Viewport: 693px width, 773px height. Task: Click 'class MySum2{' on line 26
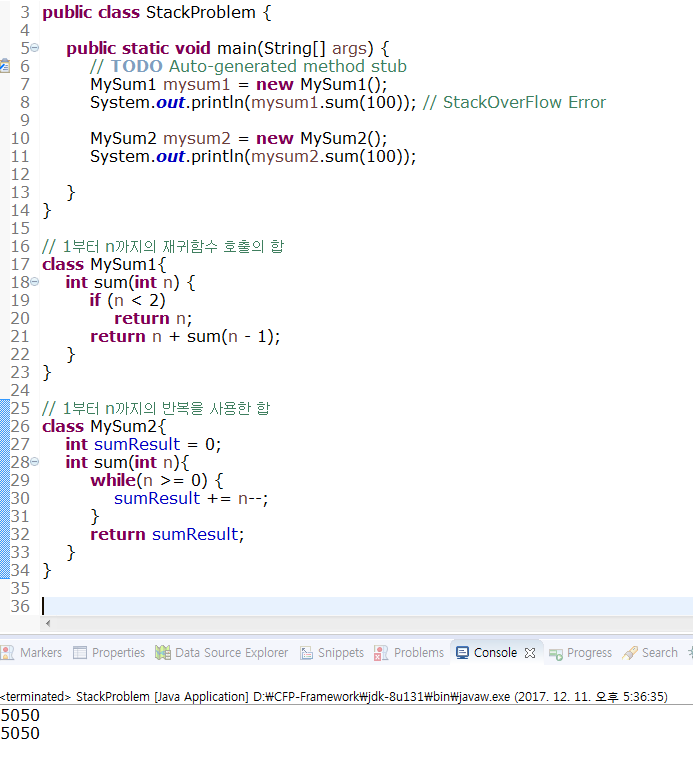click(104, 426)
